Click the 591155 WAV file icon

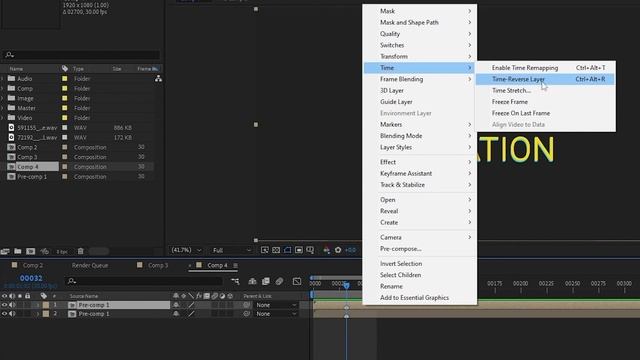[11, 128]
